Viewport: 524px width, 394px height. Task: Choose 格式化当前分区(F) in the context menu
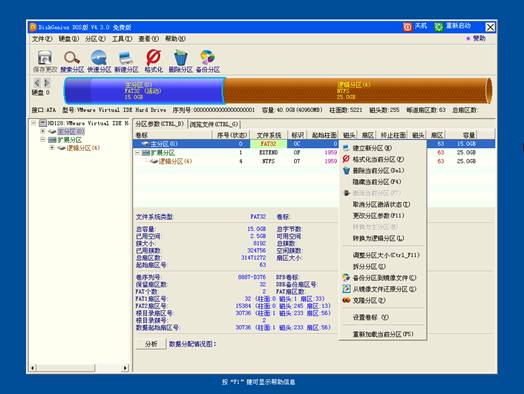[x=383, y=159]
